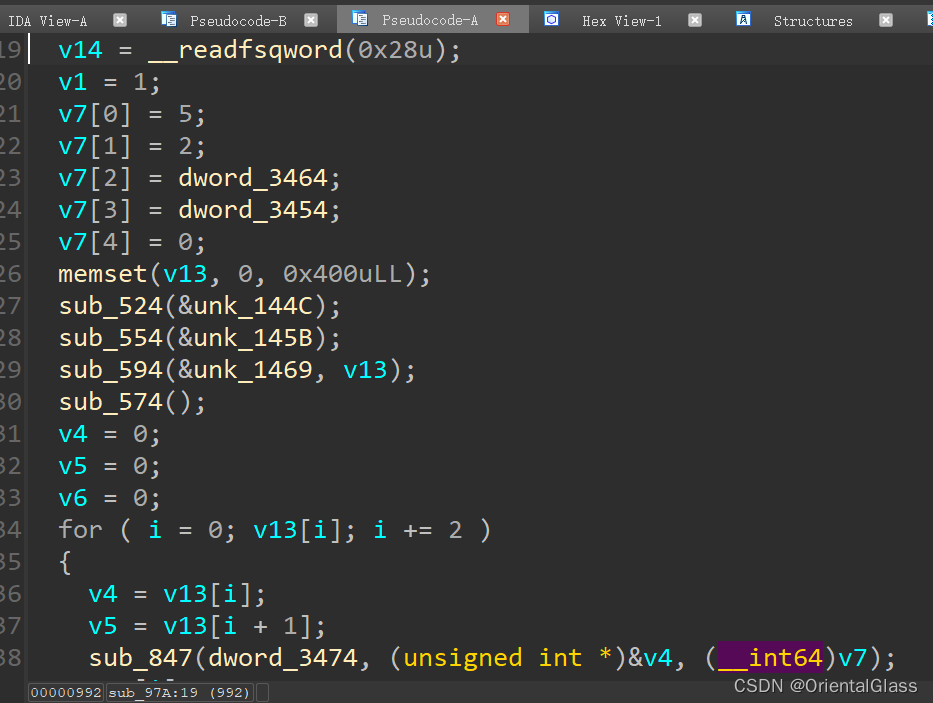The image size is (933, 703).
Task: Click the Pseudocode-B tab icon
Action: point(169,20)
